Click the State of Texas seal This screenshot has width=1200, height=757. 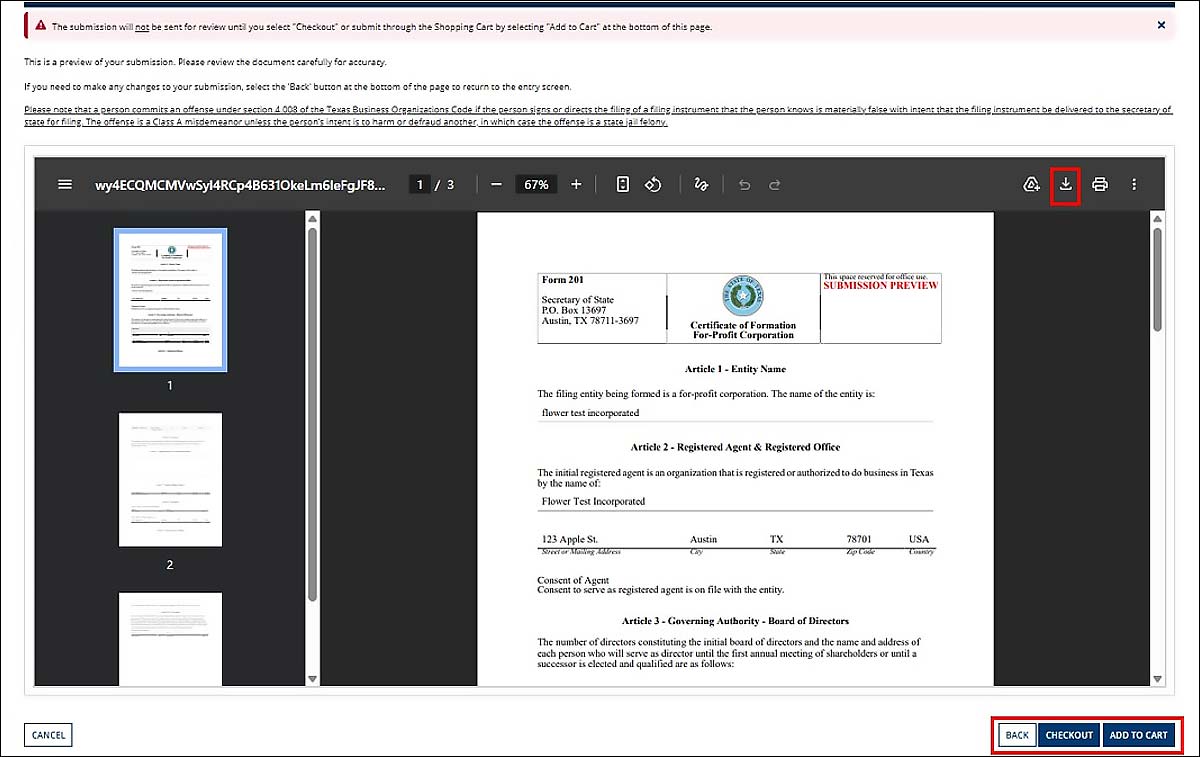point(743,297)
